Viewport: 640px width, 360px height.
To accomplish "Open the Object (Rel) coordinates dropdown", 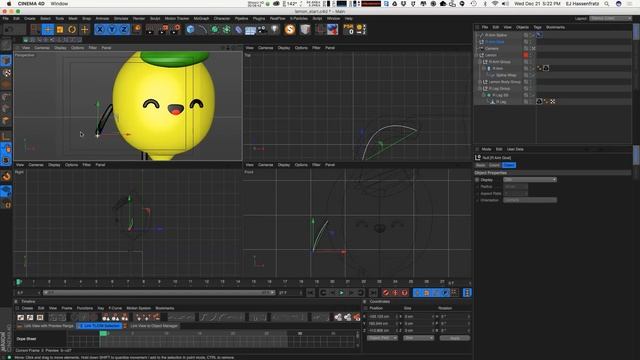I will click(382, 338).
